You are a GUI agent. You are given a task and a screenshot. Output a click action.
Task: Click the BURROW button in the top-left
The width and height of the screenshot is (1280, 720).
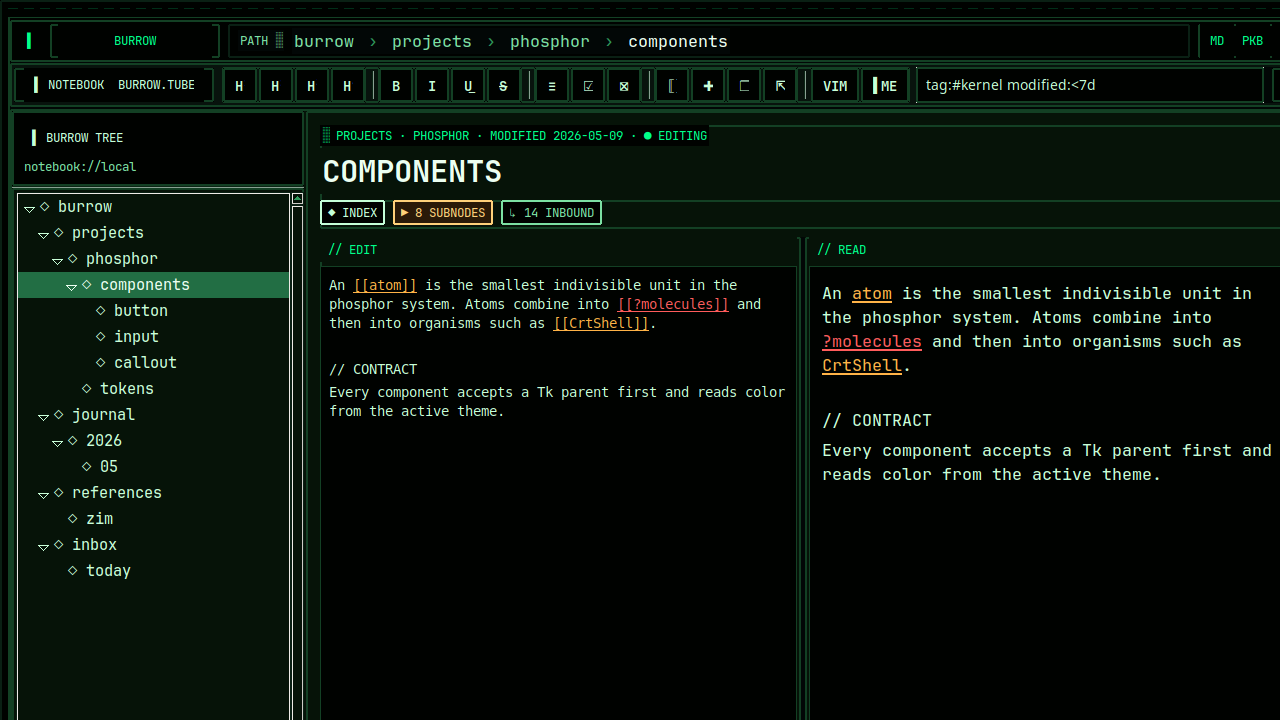tap(135, 41)
